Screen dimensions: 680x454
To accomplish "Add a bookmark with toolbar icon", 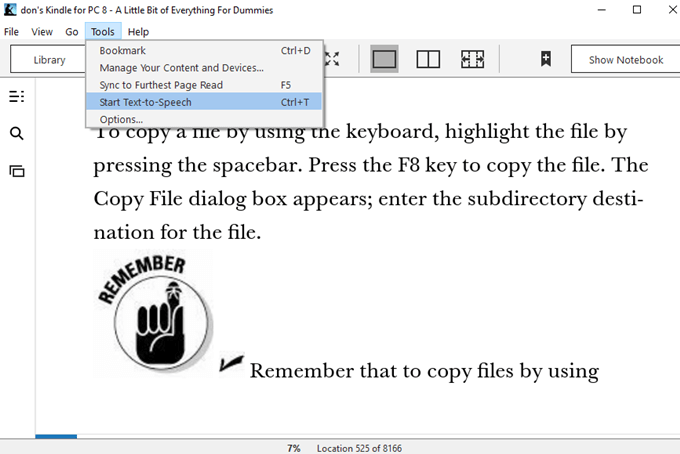I will point(546,59).
